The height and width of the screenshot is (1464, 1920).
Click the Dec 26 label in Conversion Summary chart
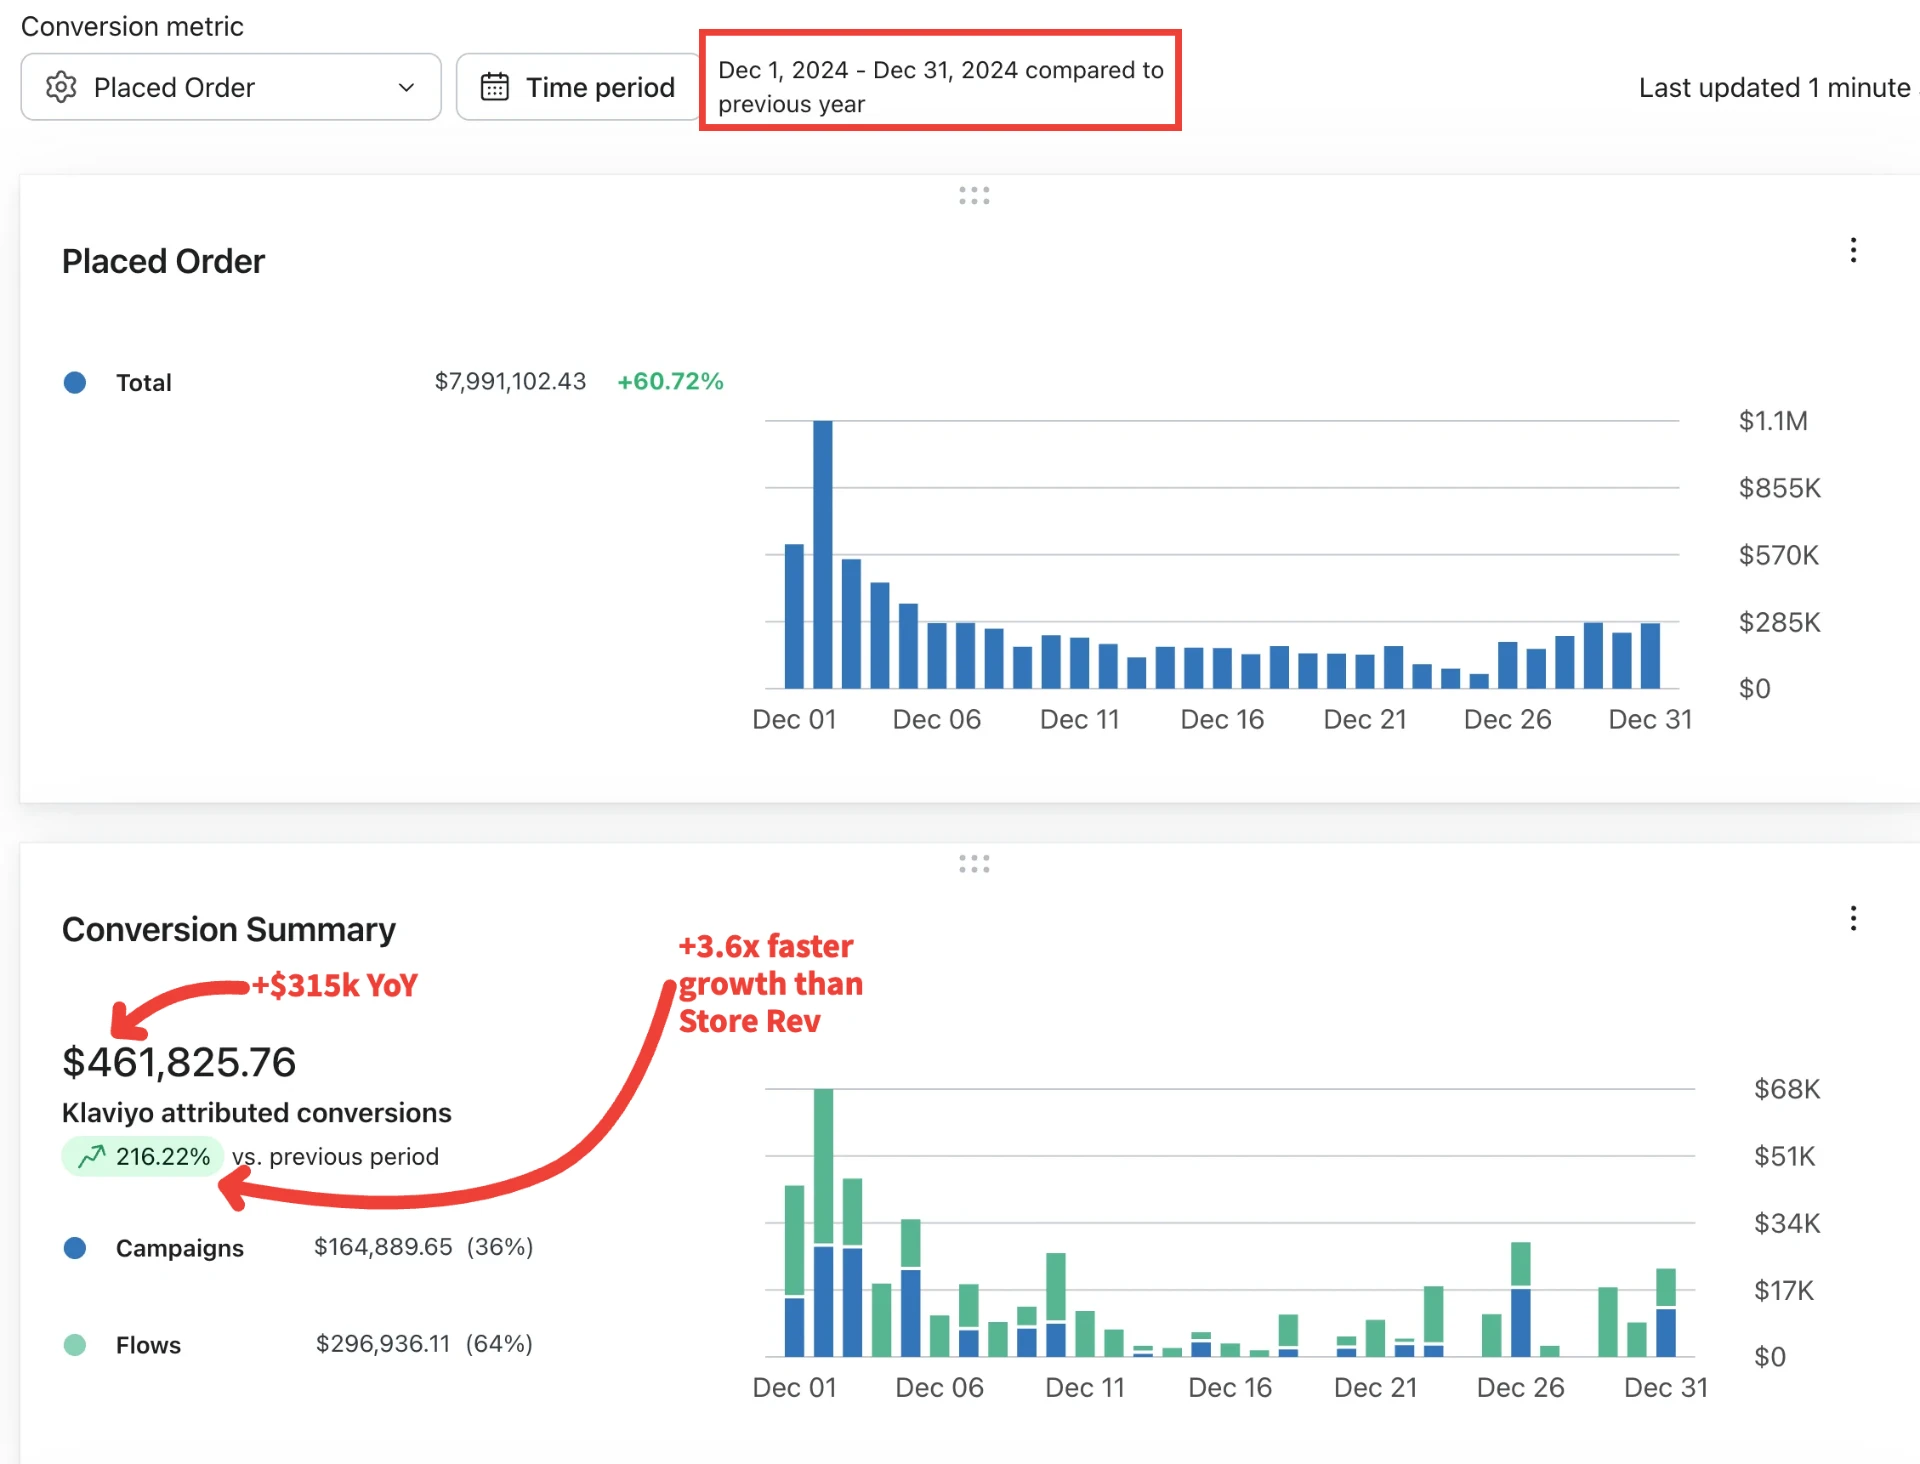(1520, 1387)
